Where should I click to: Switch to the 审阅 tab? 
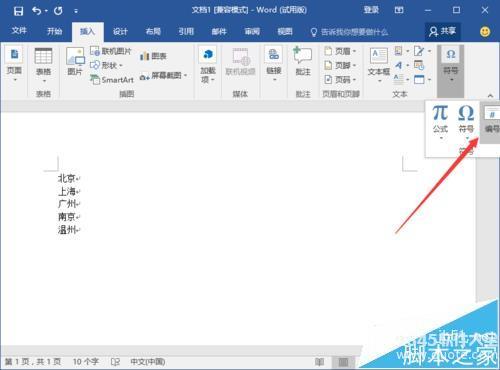pyautogui.click(x=252, y=31)
